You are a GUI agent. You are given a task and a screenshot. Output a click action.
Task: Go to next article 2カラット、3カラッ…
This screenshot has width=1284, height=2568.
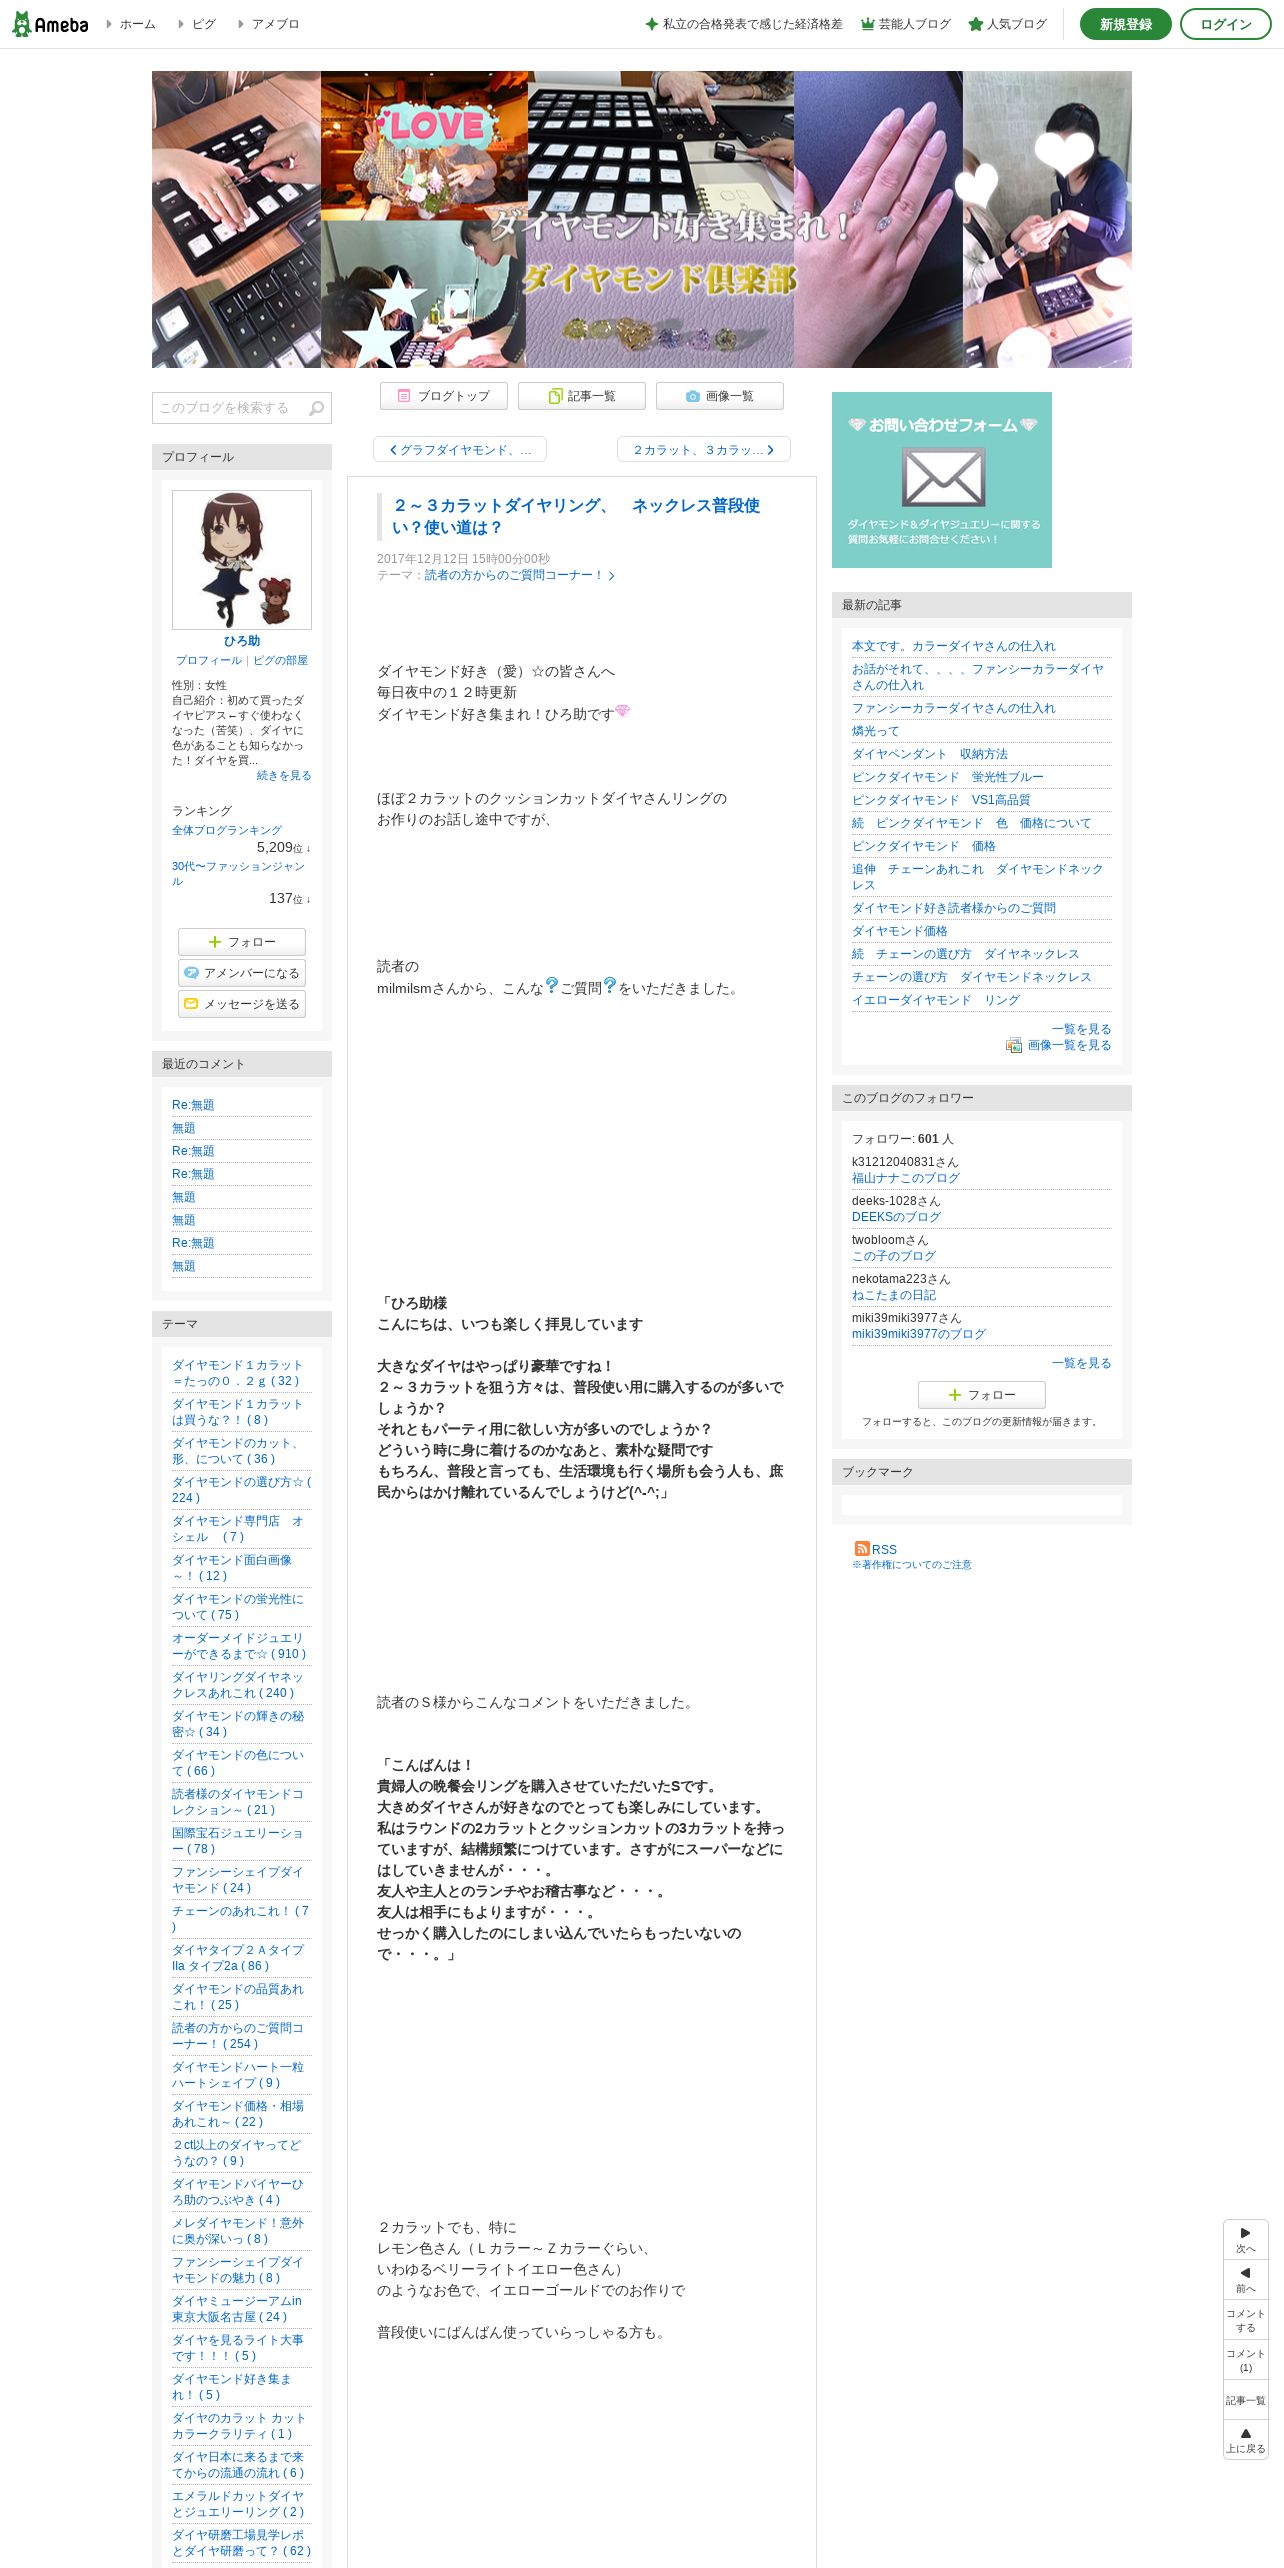click(x=704, y=450)
